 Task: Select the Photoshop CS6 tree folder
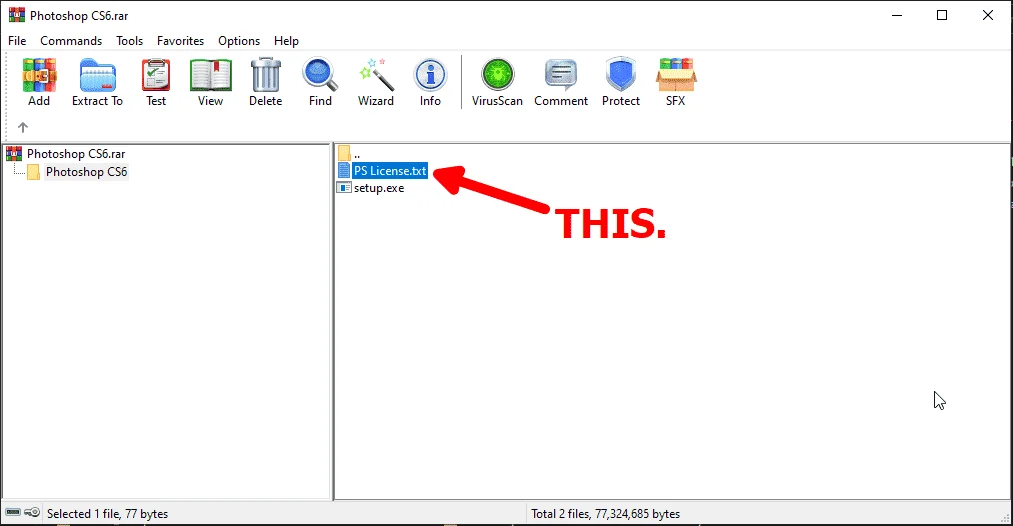tap(87, 172)
